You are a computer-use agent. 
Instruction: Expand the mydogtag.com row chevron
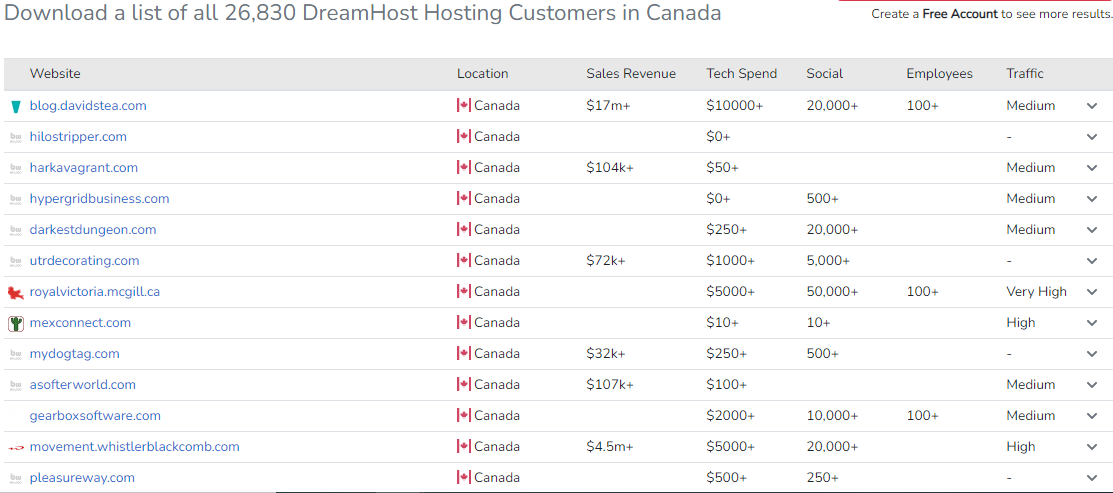1092,354
